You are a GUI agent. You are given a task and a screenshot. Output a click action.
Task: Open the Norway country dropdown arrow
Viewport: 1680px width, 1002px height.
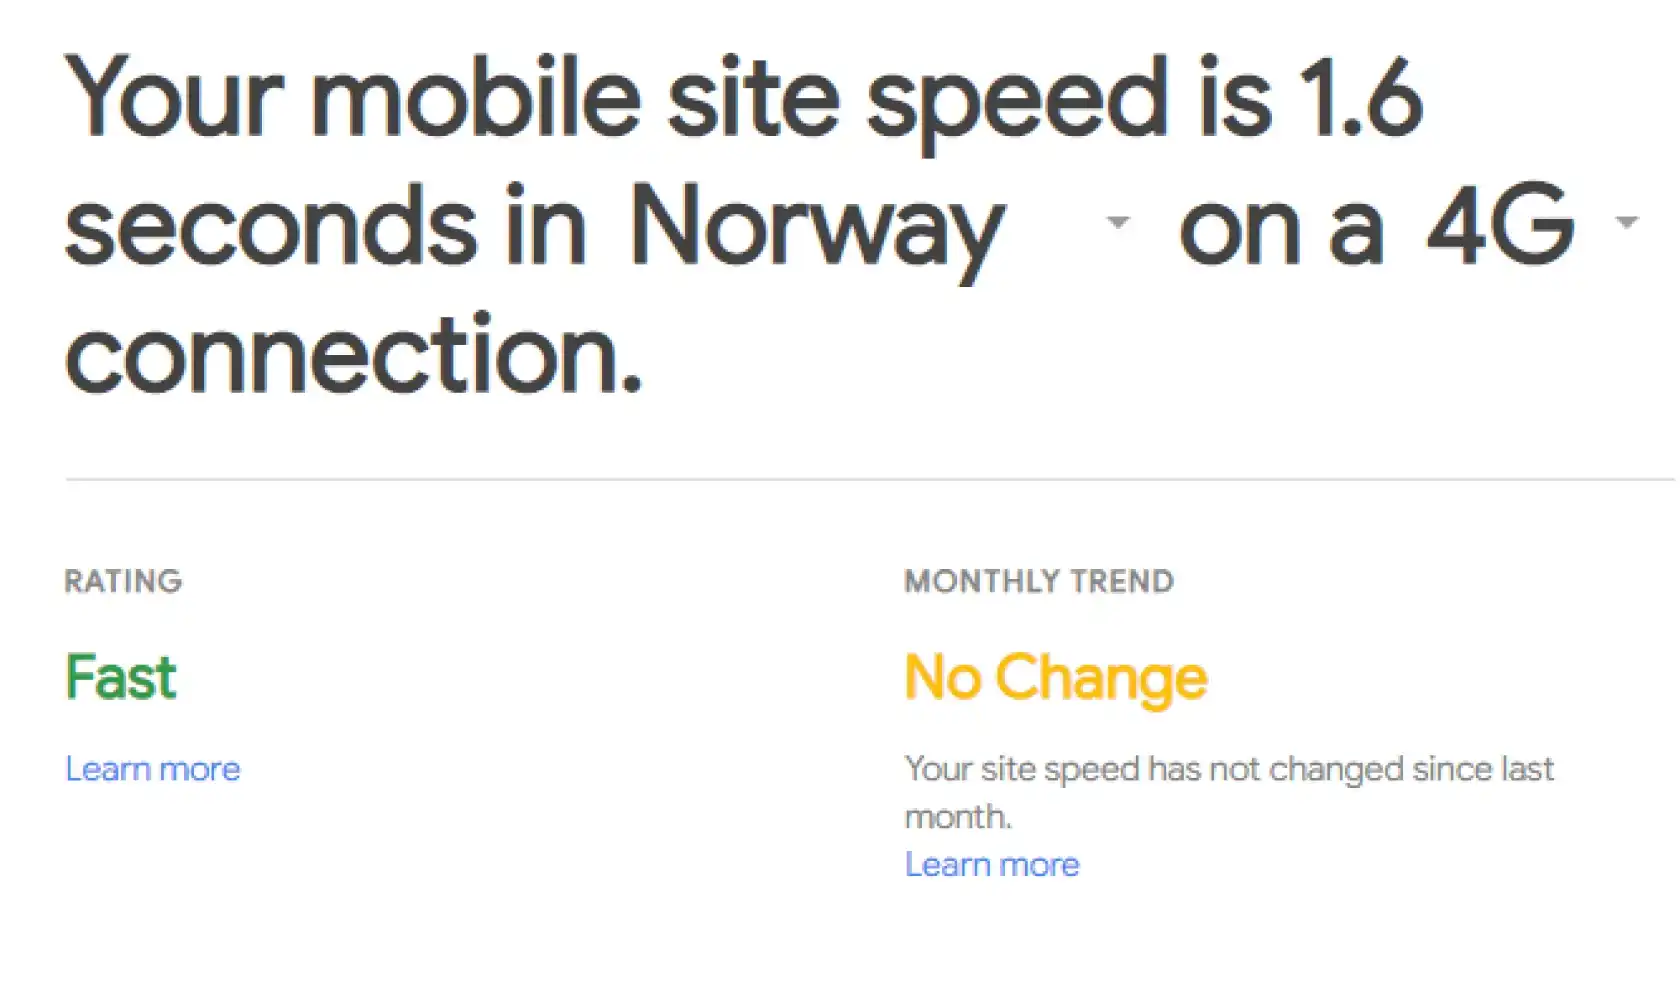[x=1117, y=222]
